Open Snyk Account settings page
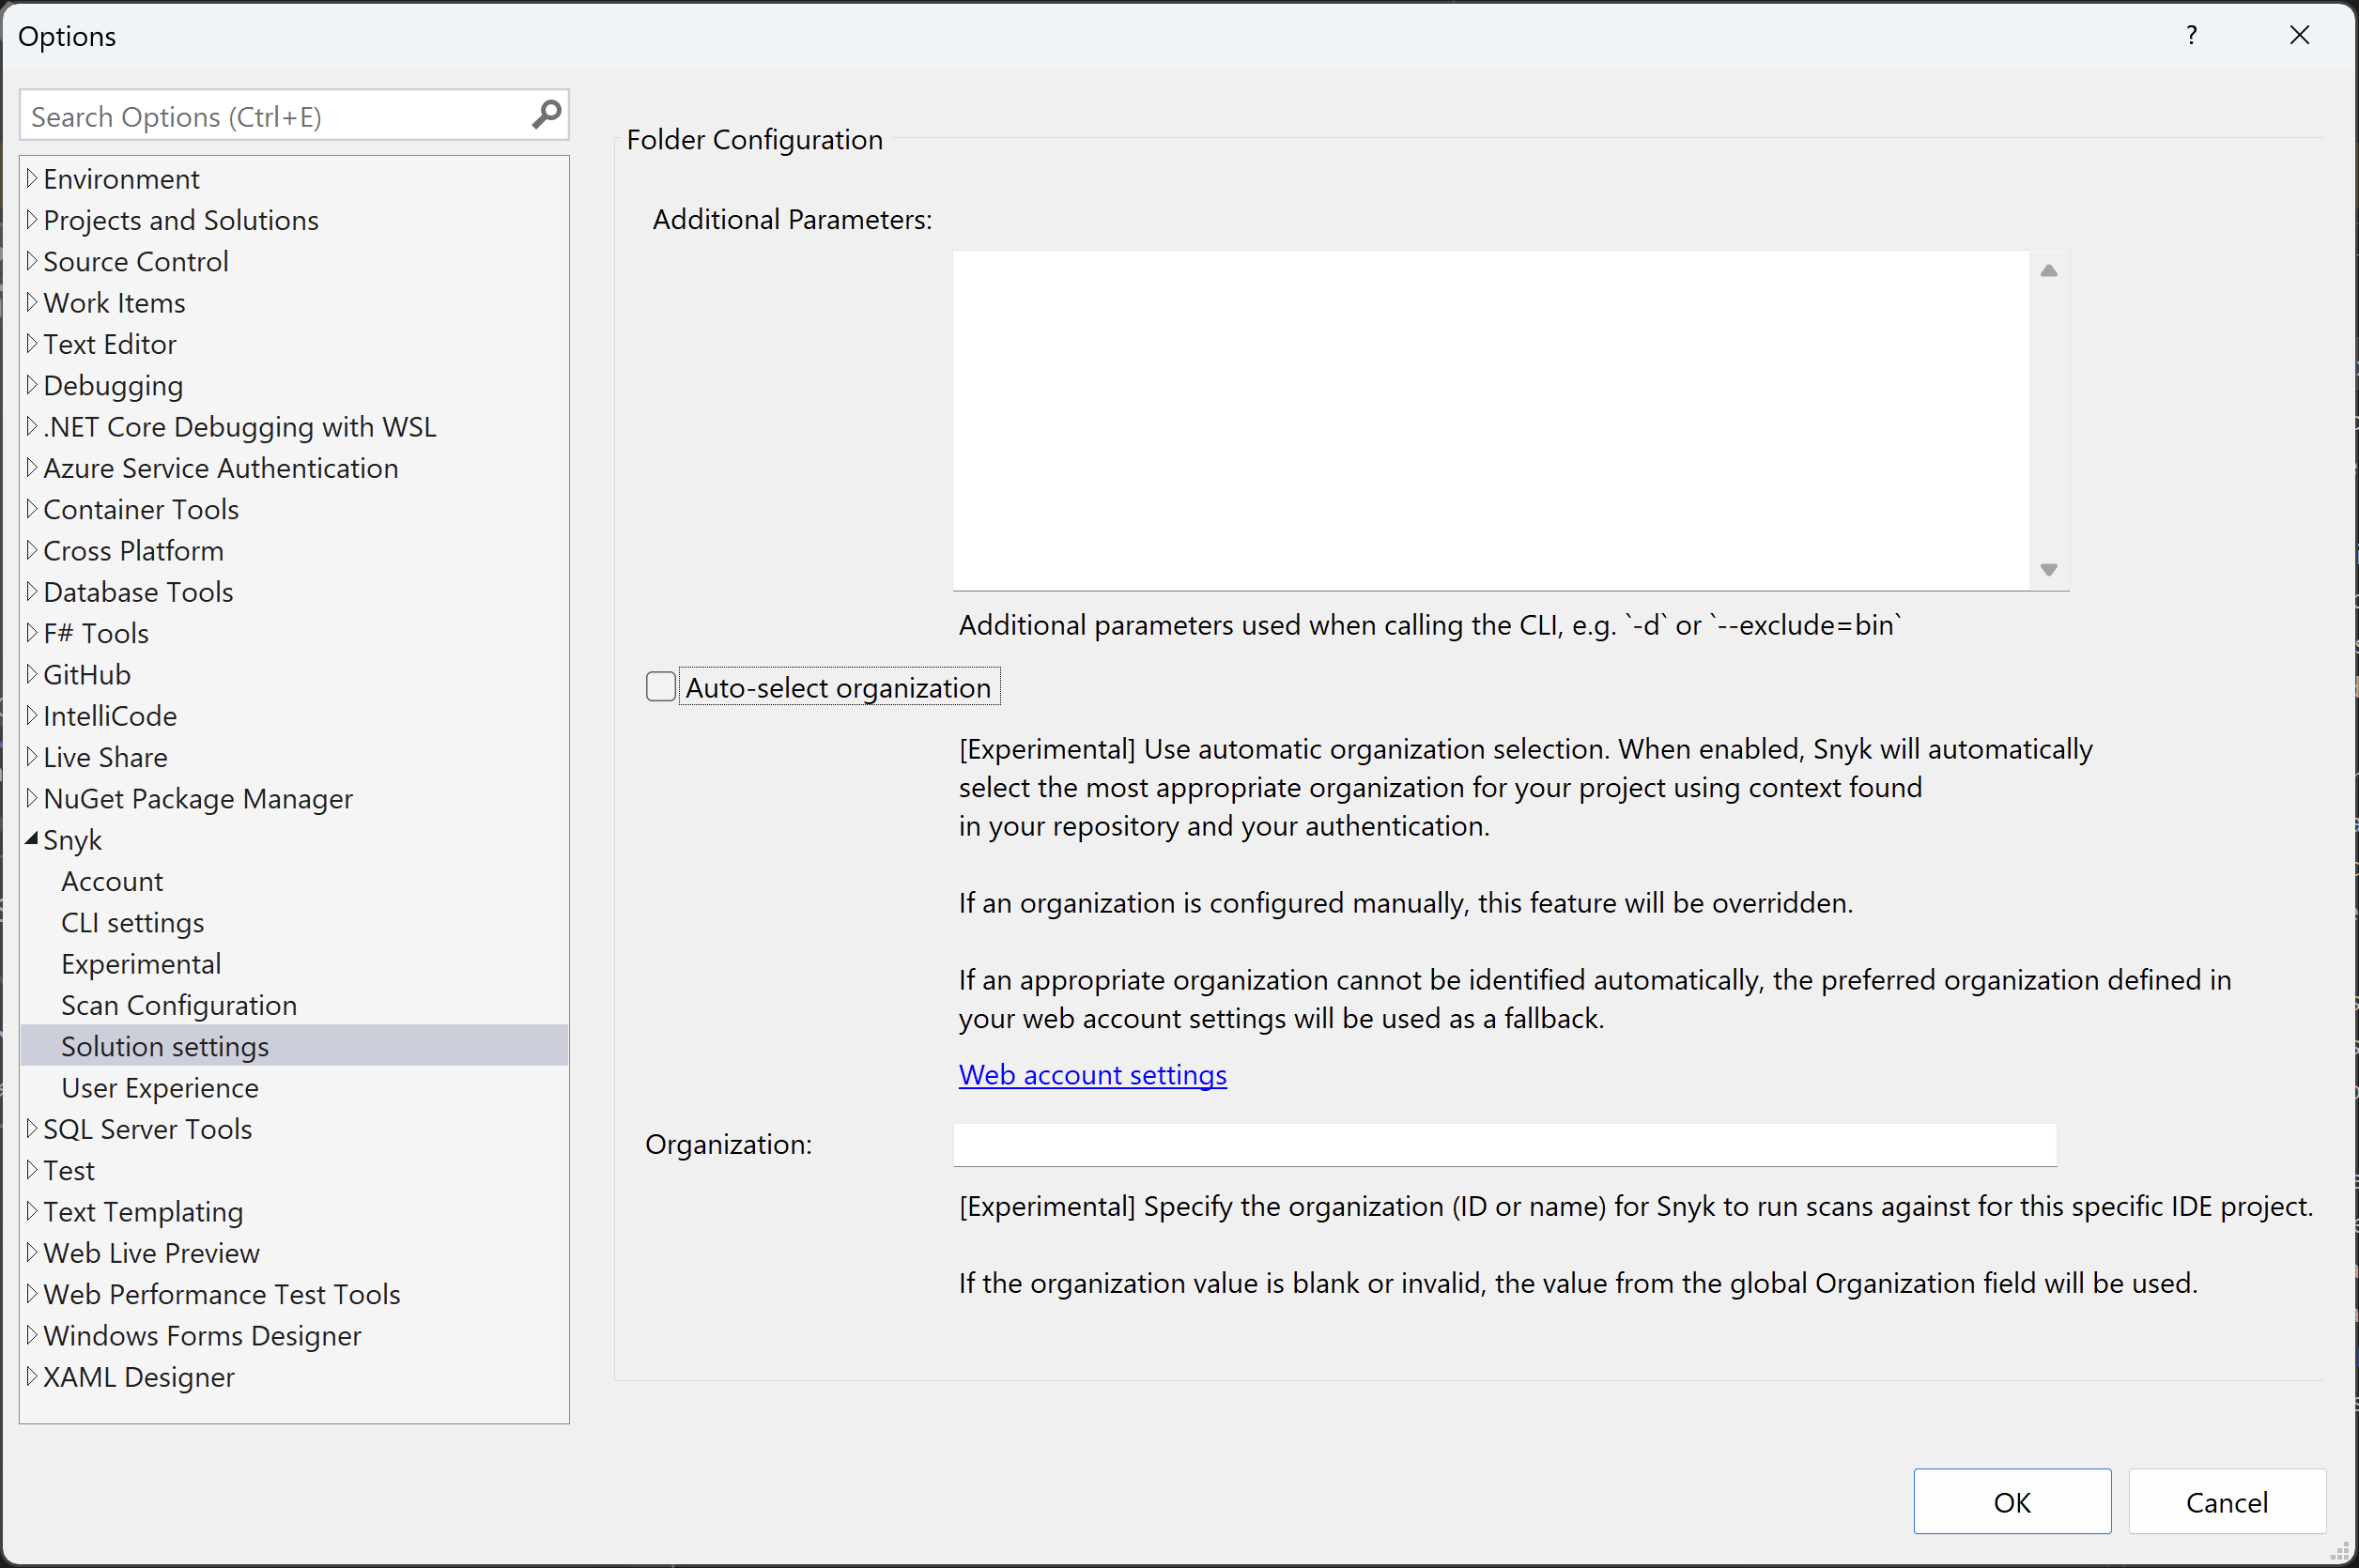This screenshot has height=1568, width=2359. (112, 881)
